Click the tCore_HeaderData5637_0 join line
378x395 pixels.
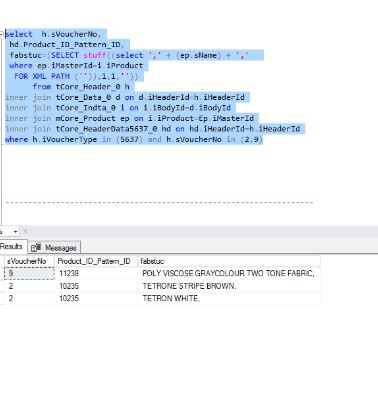click(x=153, y=129)
